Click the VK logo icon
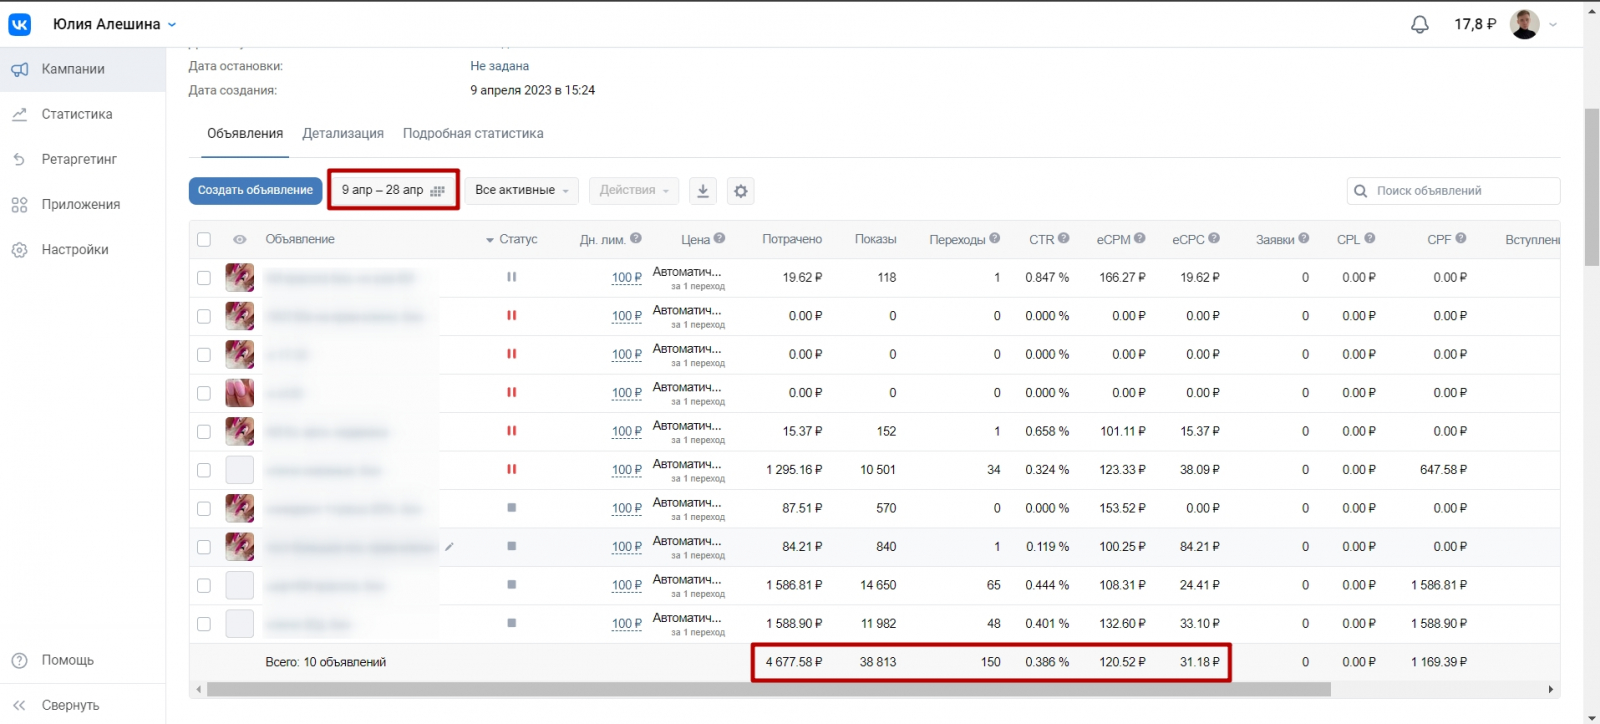The image size is (1600, 724). pos(20,25)
